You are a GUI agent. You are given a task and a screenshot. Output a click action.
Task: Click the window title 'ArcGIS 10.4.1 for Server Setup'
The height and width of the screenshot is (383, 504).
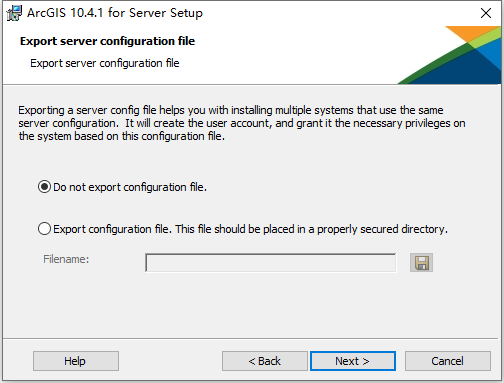[115, 13]
